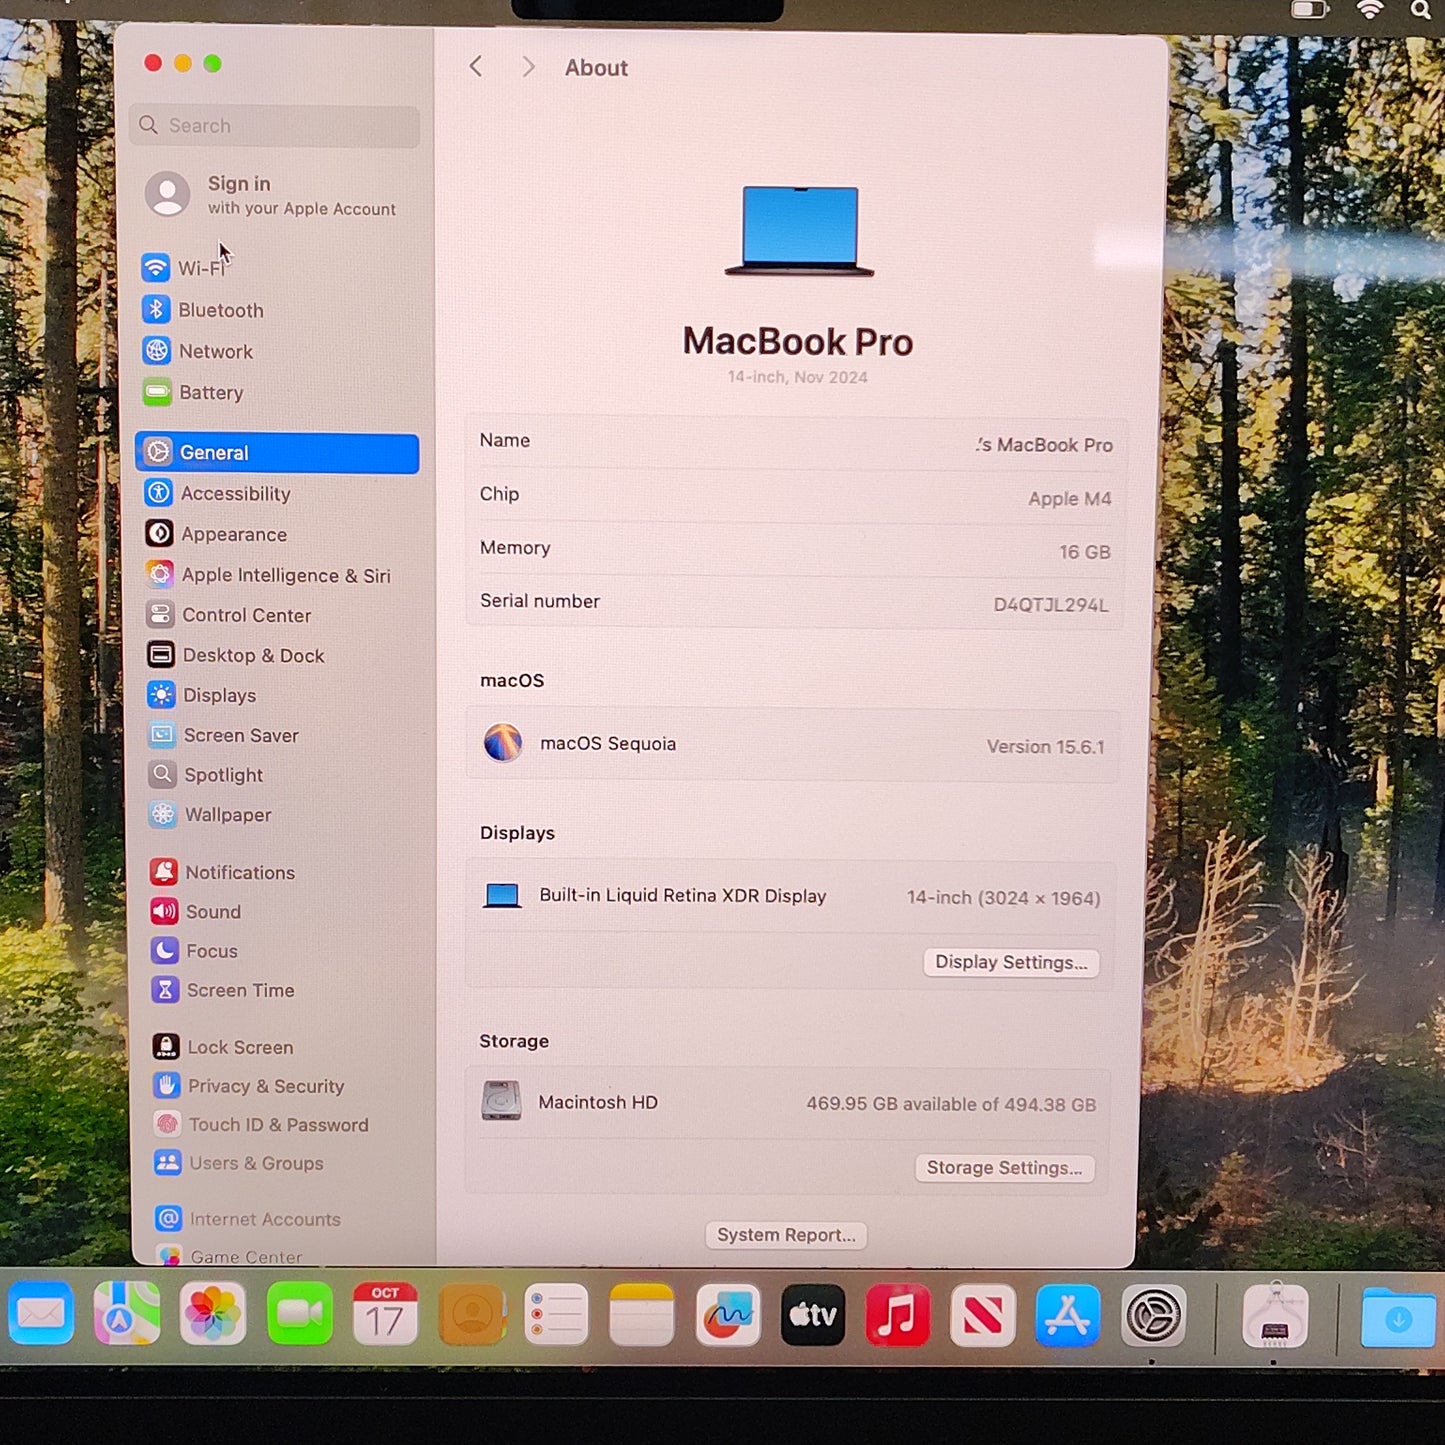Open Wallpaper settings

click(227, 815)
